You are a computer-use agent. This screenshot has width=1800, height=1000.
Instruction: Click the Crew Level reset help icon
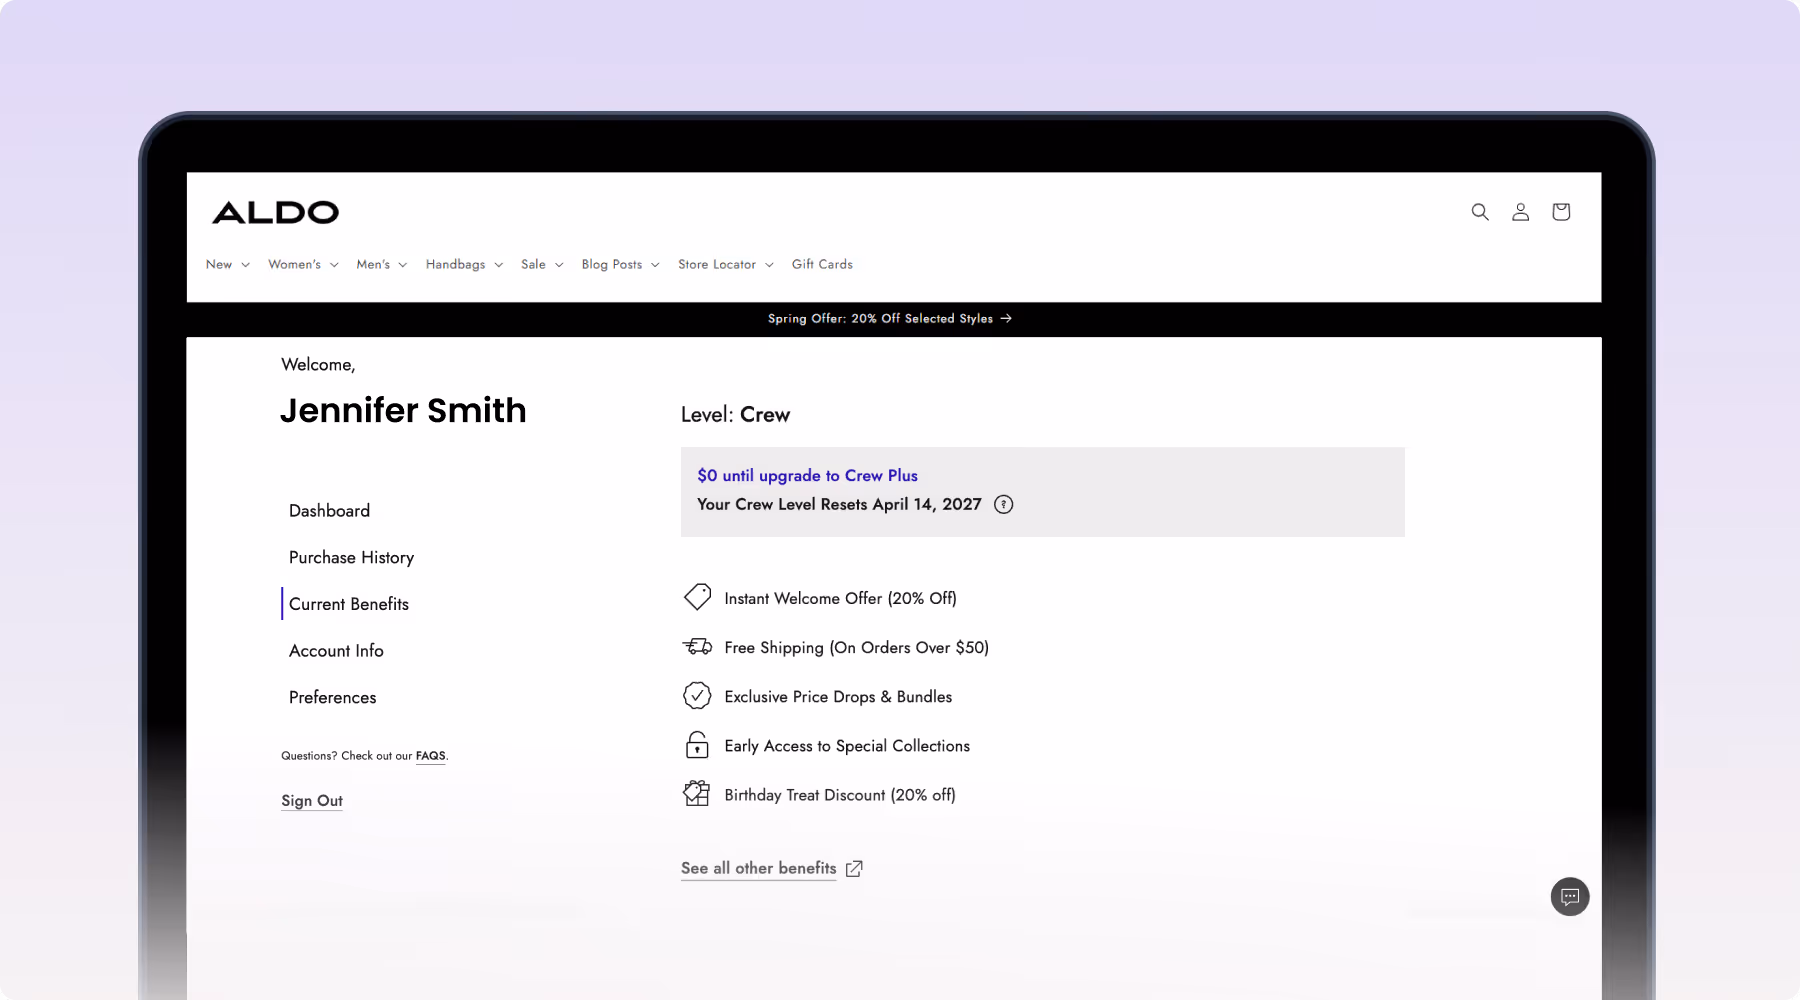[1004, 505]
